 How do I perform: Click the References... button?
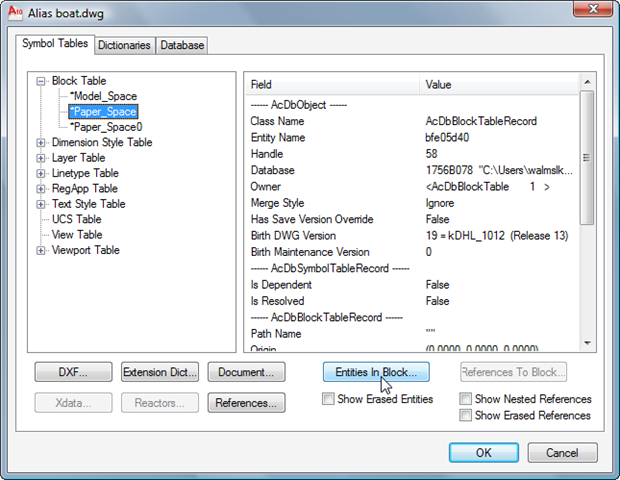pos(246,403)
